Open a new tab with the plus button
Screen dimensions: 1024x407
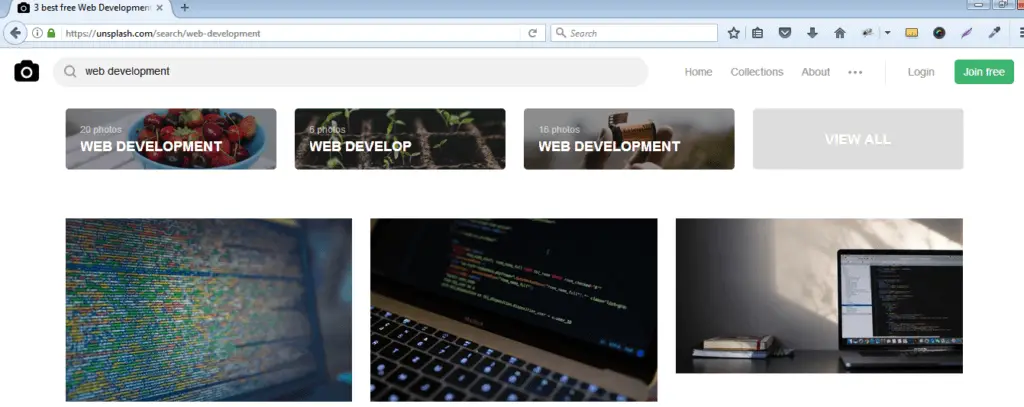click(x=184, y=8)
